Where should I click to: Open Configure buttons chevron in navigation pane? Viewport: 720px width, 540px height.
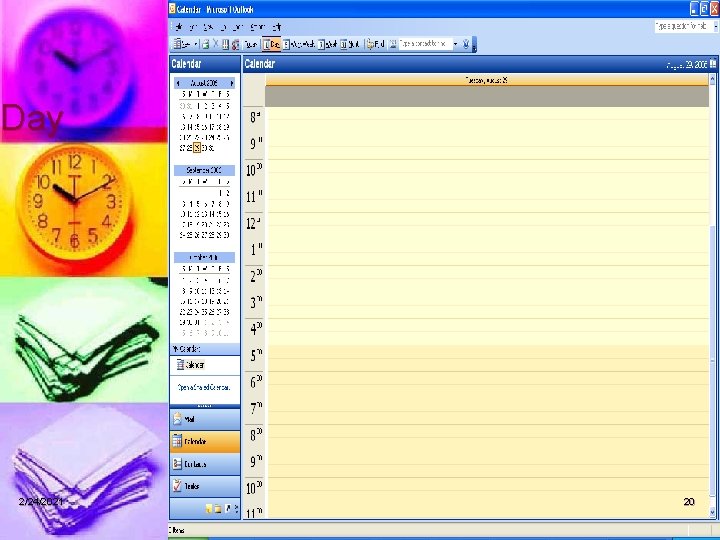tap(236, 509)
